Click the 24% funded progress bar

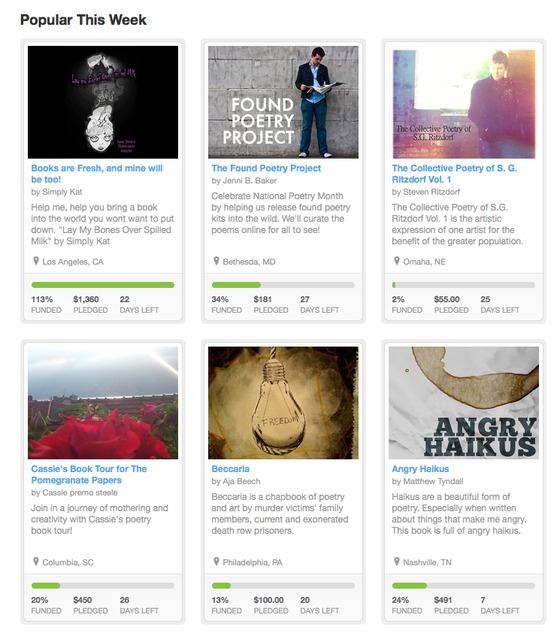[x=463, y=585]
